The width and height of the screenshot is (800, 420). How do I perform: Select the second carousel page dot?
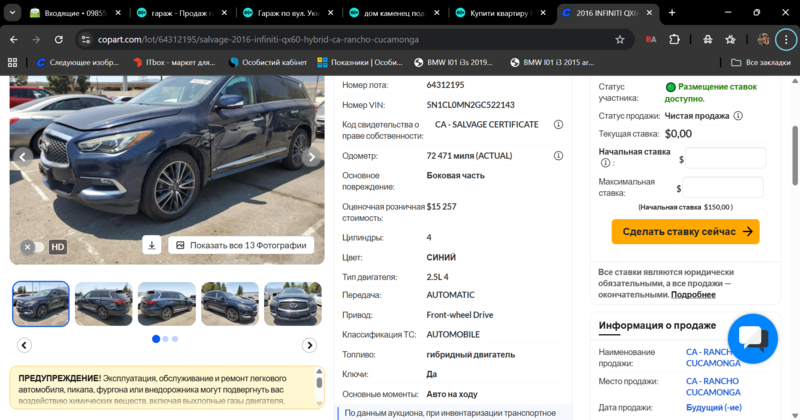165,339
